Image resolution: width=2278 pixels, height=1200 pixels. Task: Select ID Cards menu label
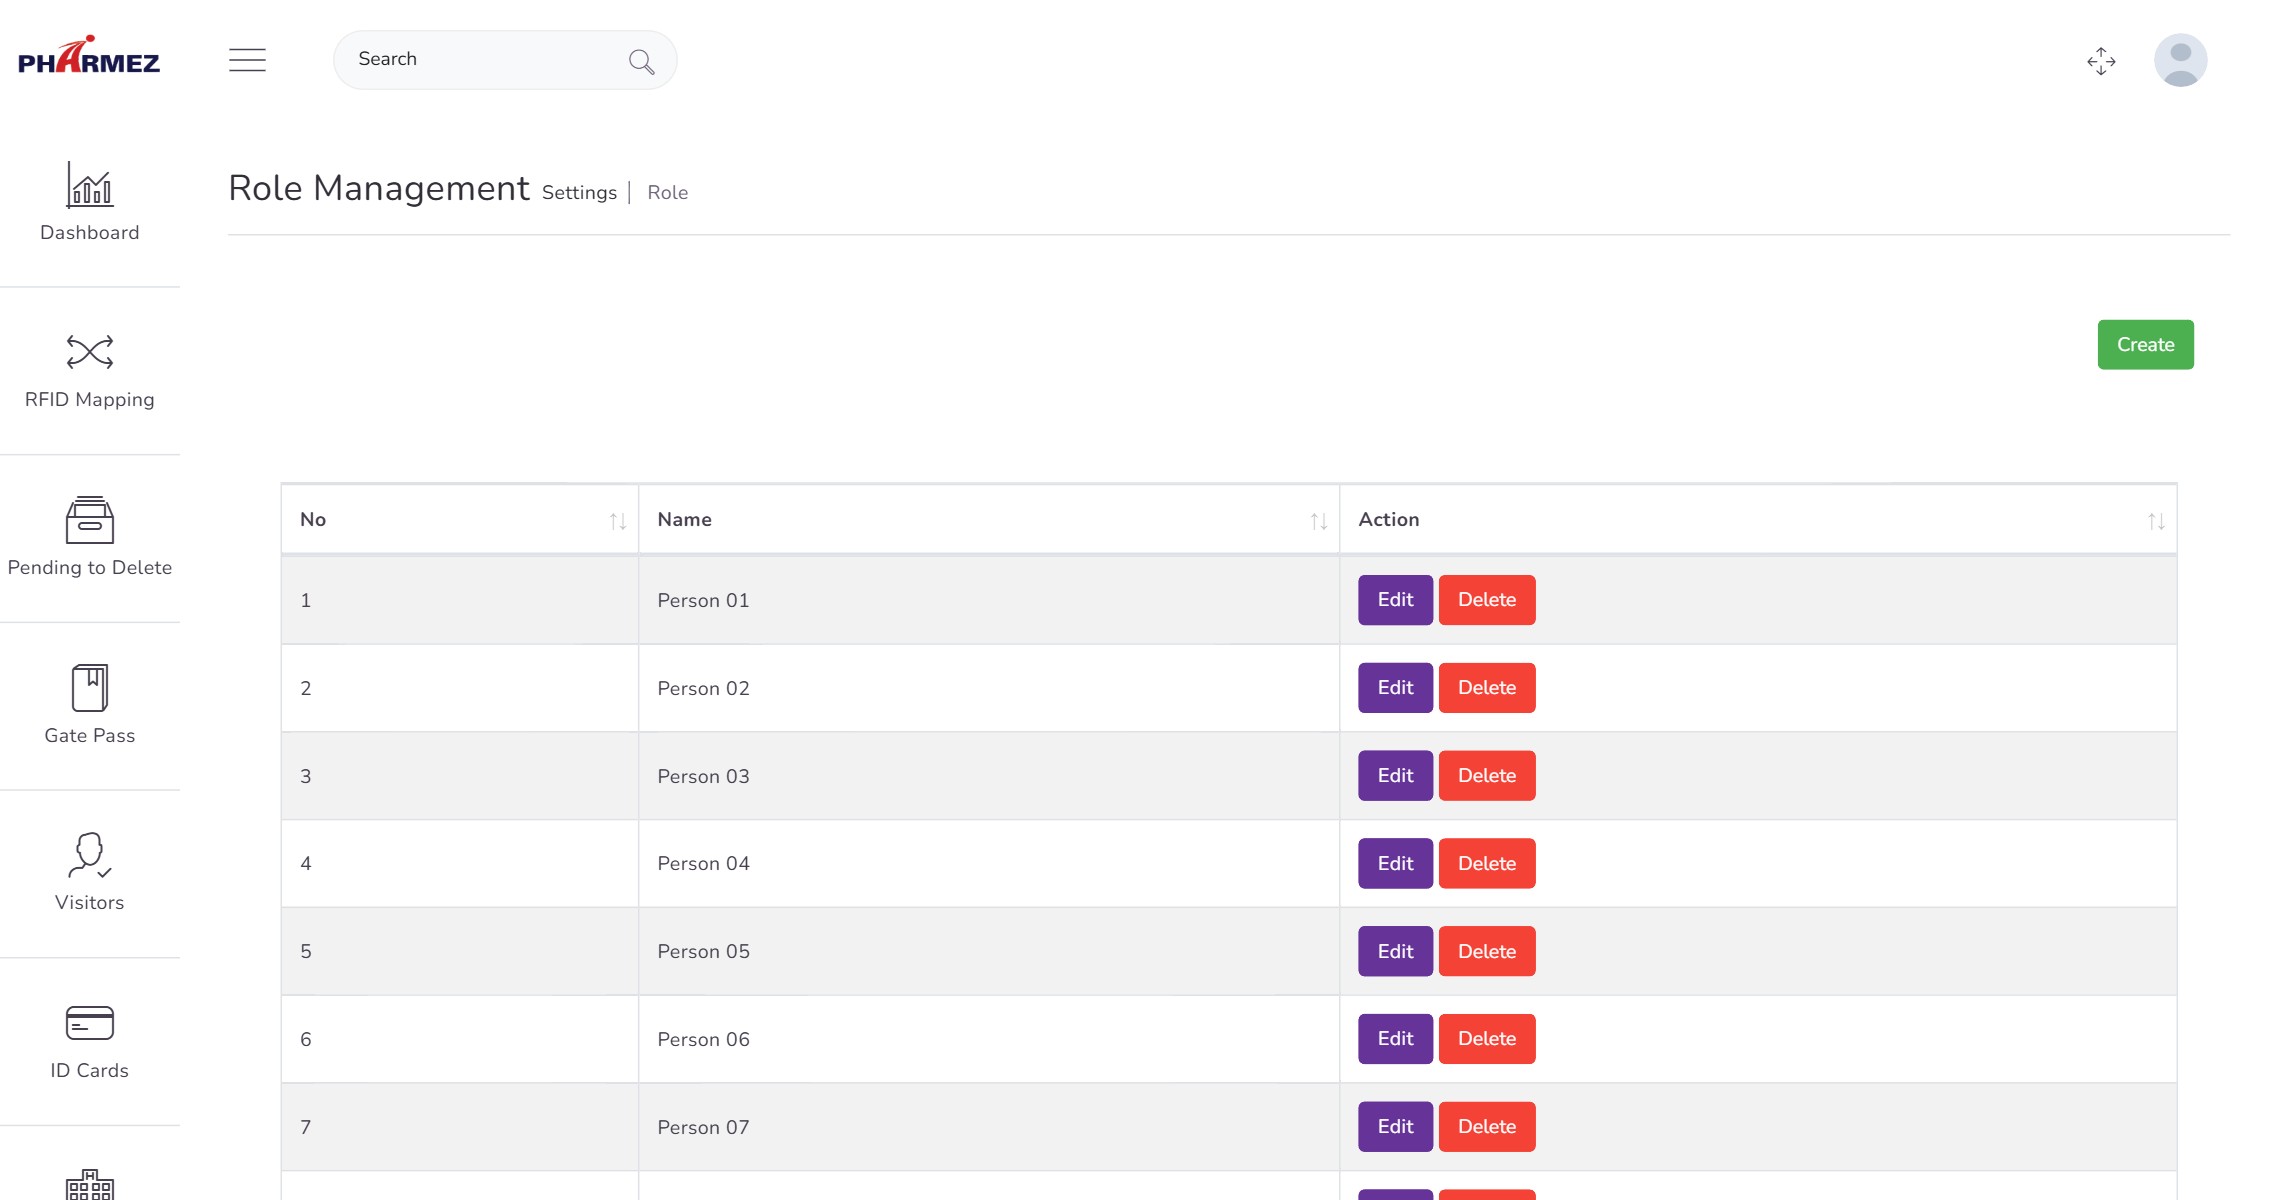click(x=90, y=1070)
